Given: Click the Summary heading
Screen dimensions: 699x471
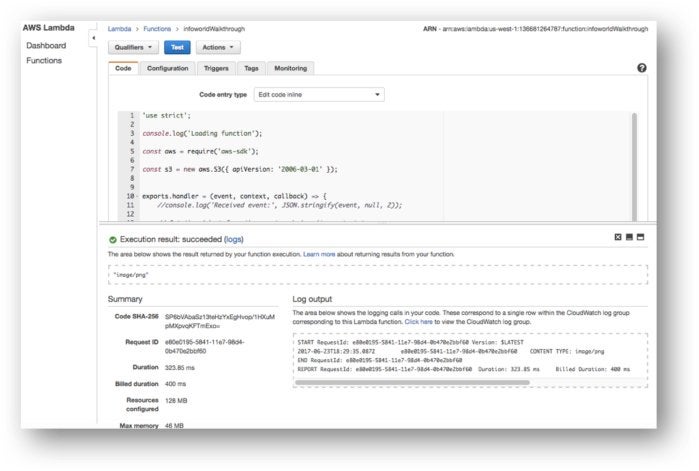Looking at the screenshot, I should pos(125,299).
